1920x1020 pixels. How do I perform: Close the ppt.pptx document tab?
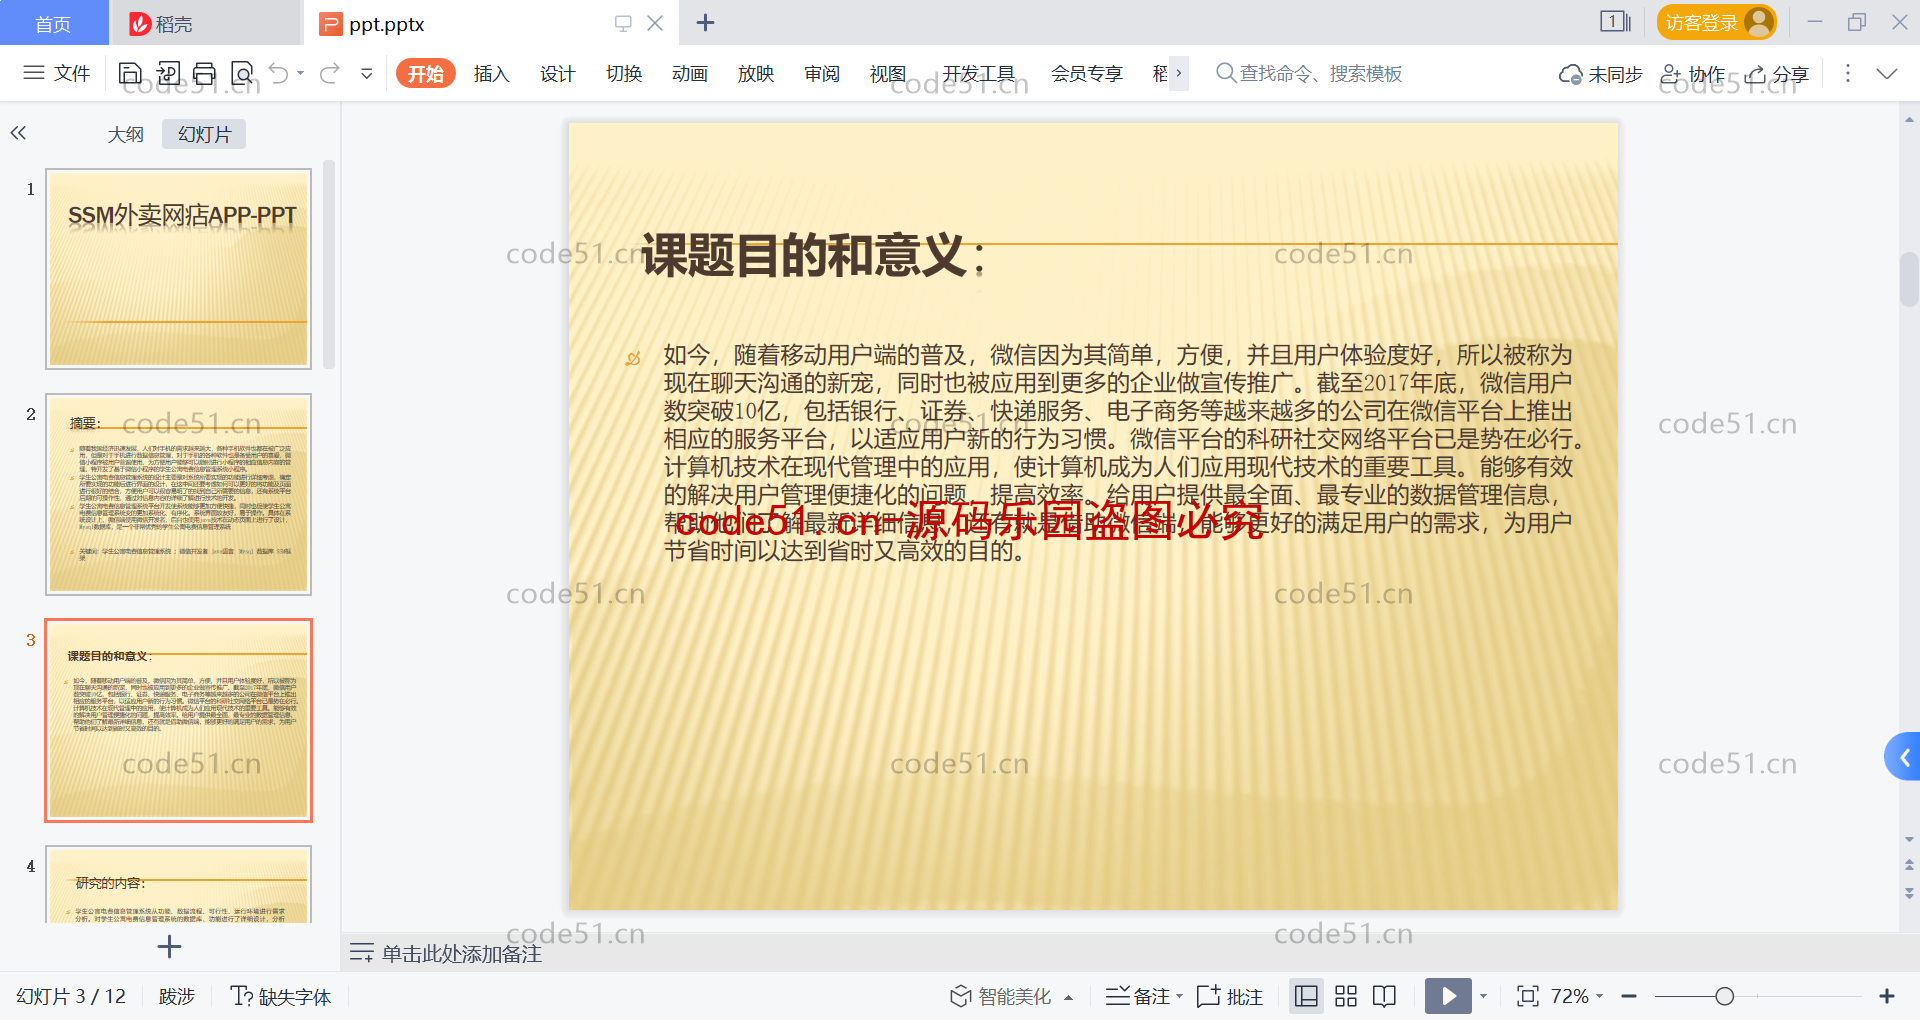point(655,23)
